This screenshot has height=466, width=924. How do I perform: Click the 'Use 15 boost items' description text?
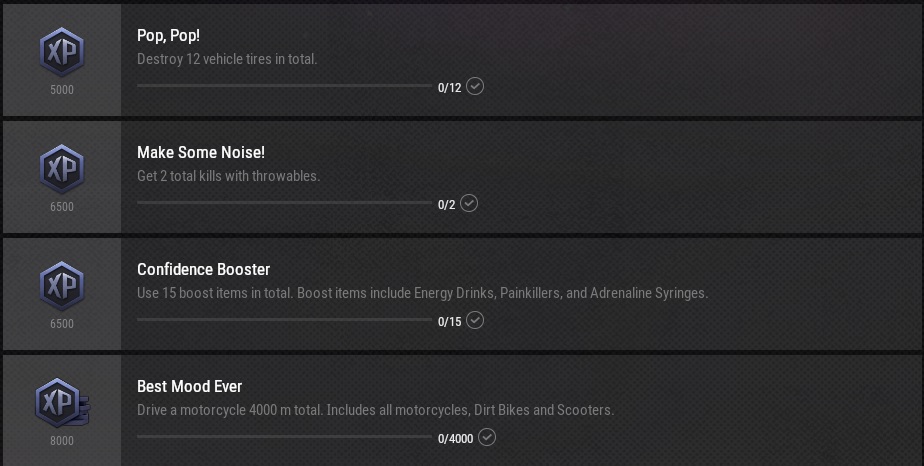pos(422,293)
